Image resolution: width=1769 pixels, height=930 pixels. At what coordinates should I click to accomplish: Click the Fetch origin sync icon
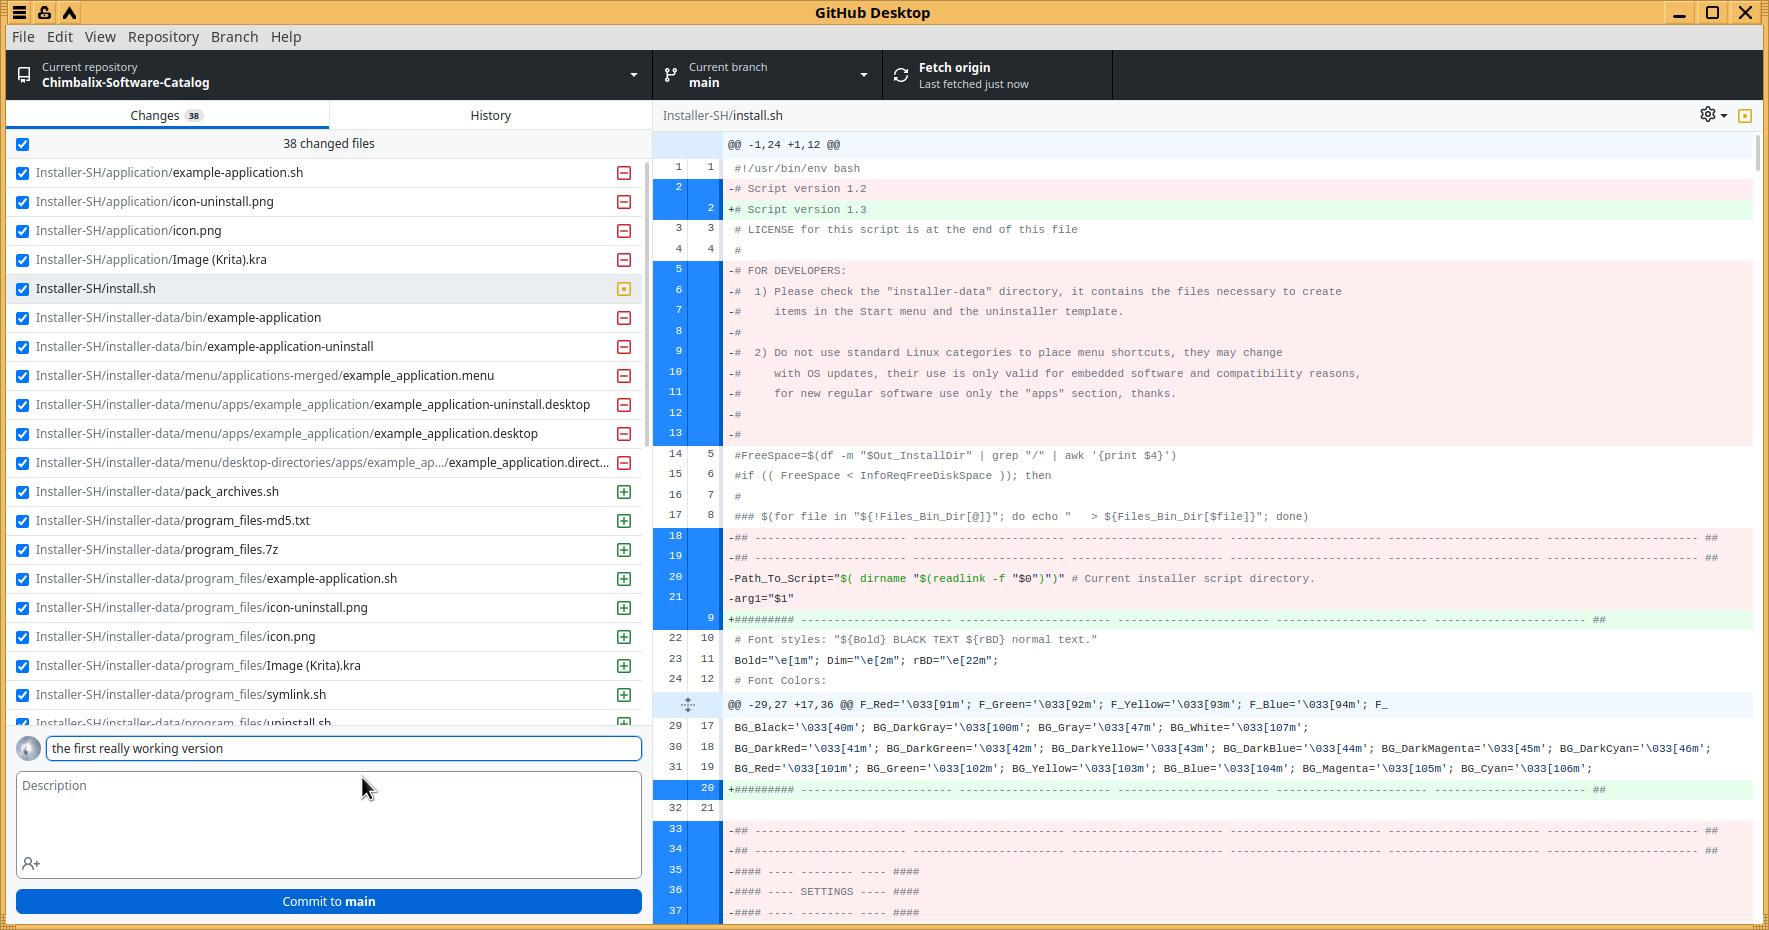click(x=901, y=75)
